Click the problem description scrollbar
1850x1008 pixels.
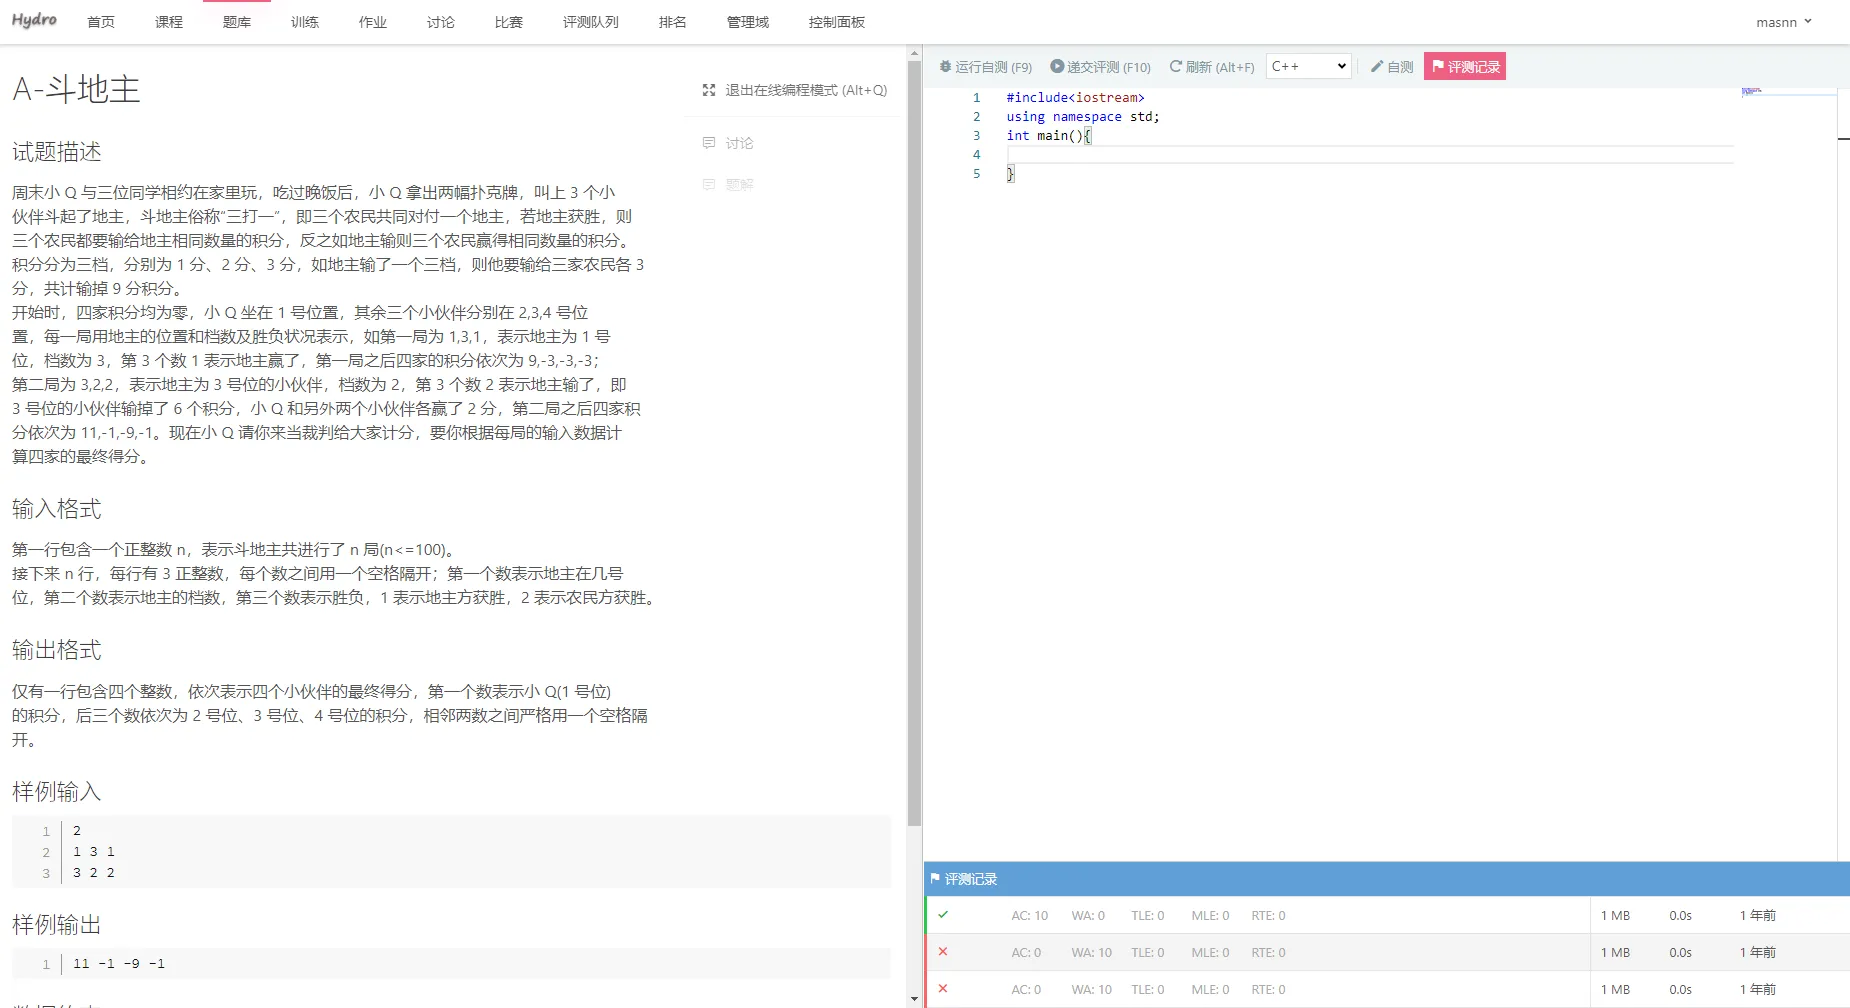point(914,440)
